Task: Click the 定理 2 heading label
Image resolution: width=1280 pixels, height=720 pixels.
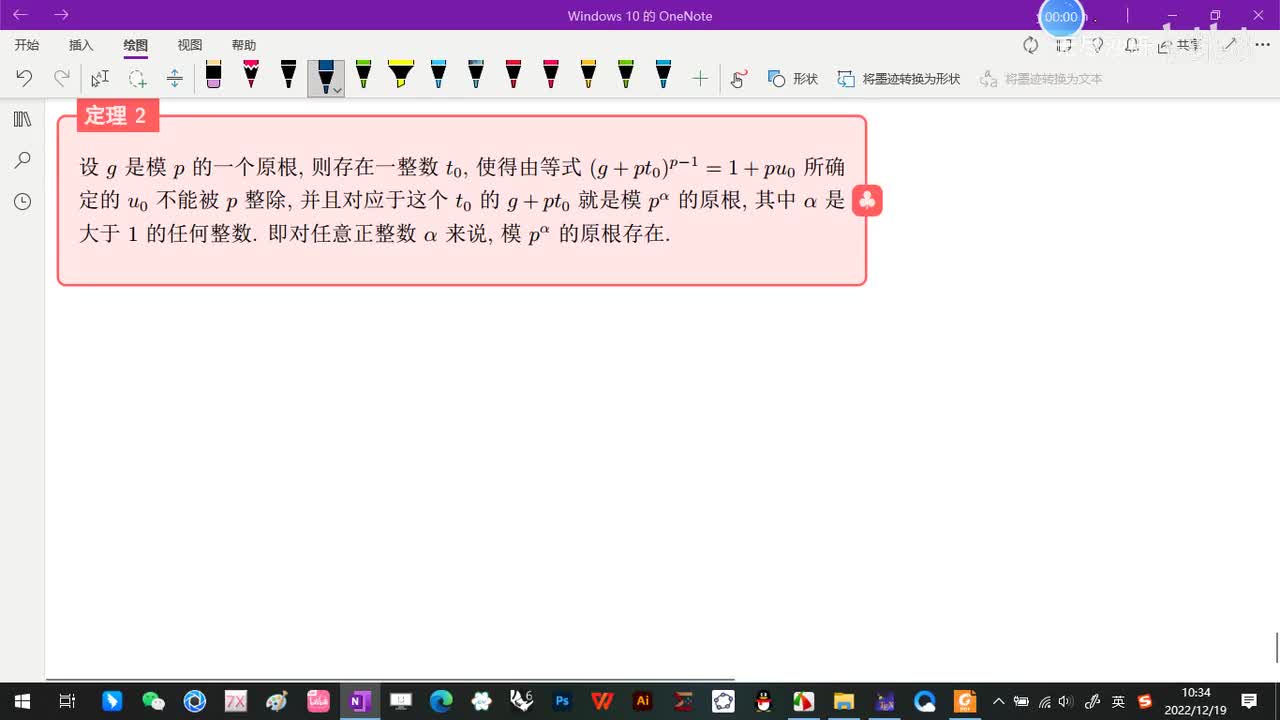Action: (x=116, y=115)
